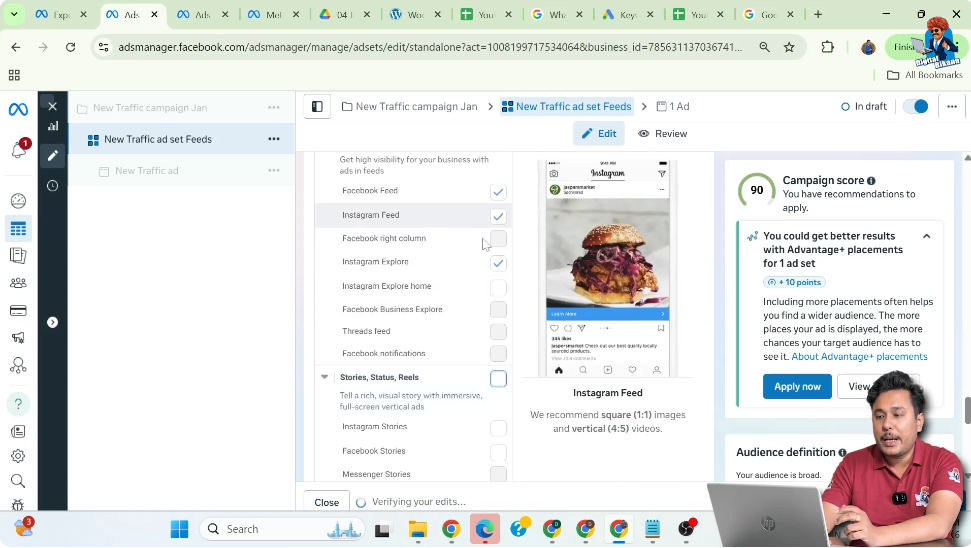
Task: Check Instagram Explore home placement
Action: point(499,287)
